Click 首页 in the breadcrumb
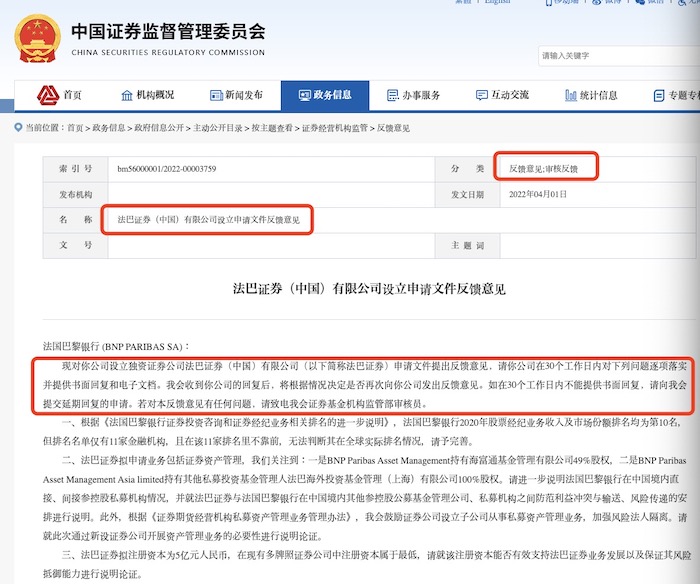This screenshot has height=584, width=700. tap(75, 128)
